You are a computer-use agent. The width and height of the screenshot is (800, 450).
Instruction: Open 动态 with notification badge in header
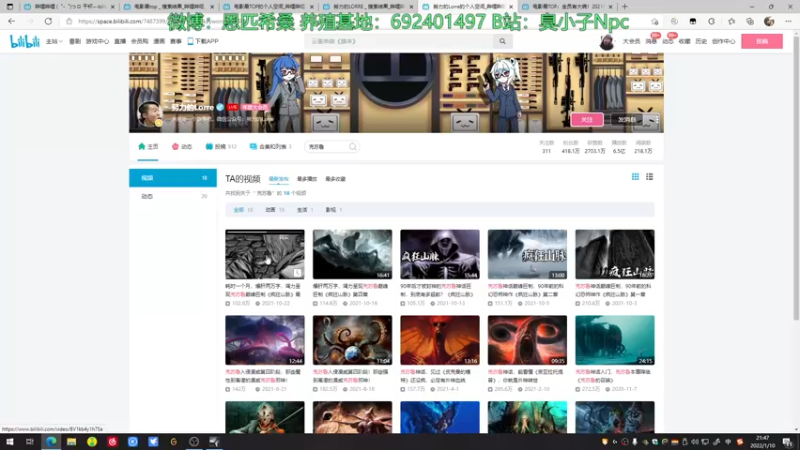[668, 41]
